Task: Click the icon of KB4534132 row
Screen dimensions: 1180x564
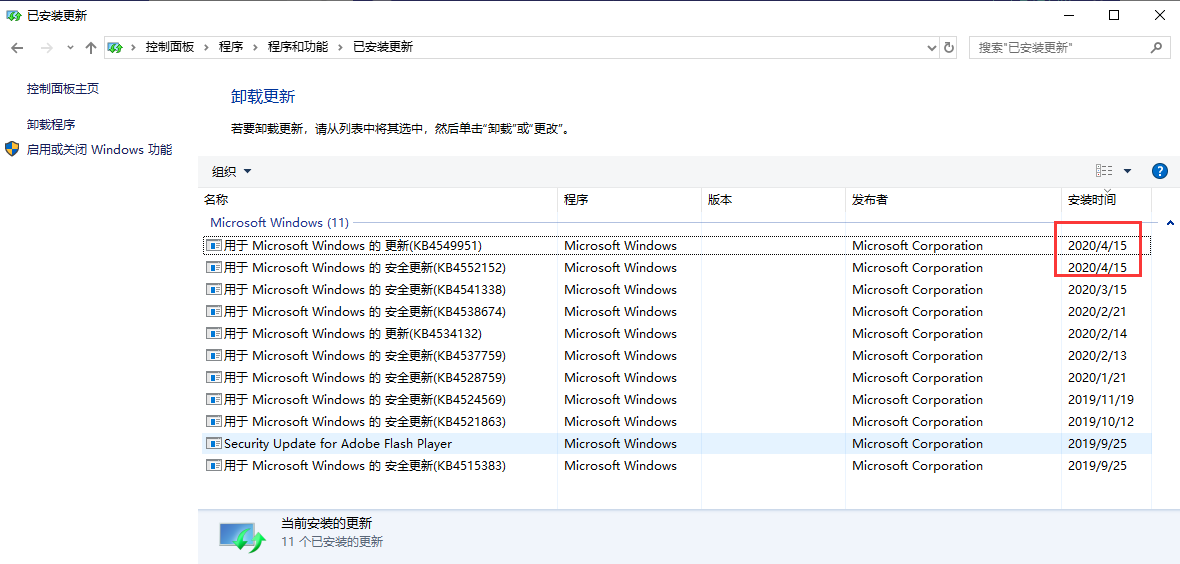Action: point(214,334)
